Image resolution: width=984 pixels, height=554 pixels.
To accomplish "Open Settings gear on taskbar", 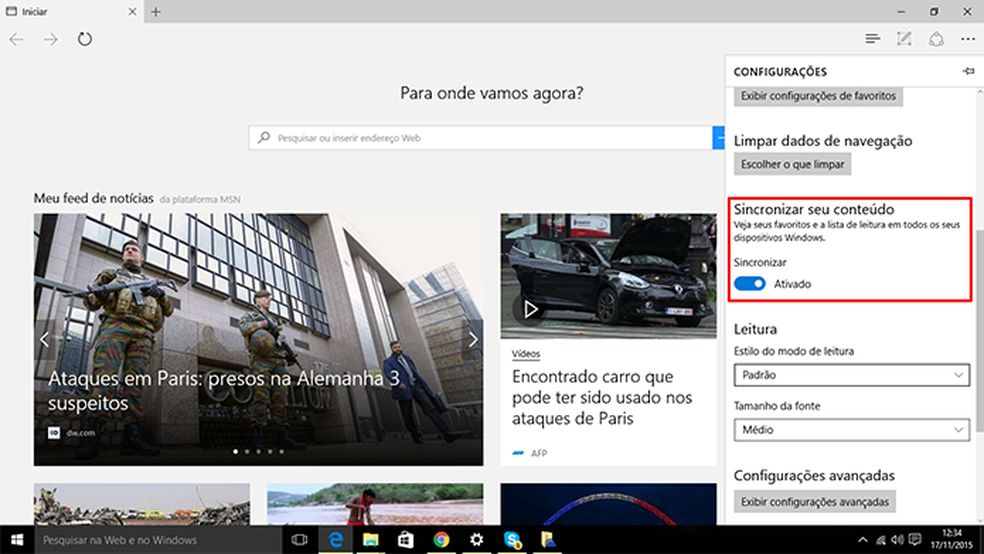I will tap(476, 540).
